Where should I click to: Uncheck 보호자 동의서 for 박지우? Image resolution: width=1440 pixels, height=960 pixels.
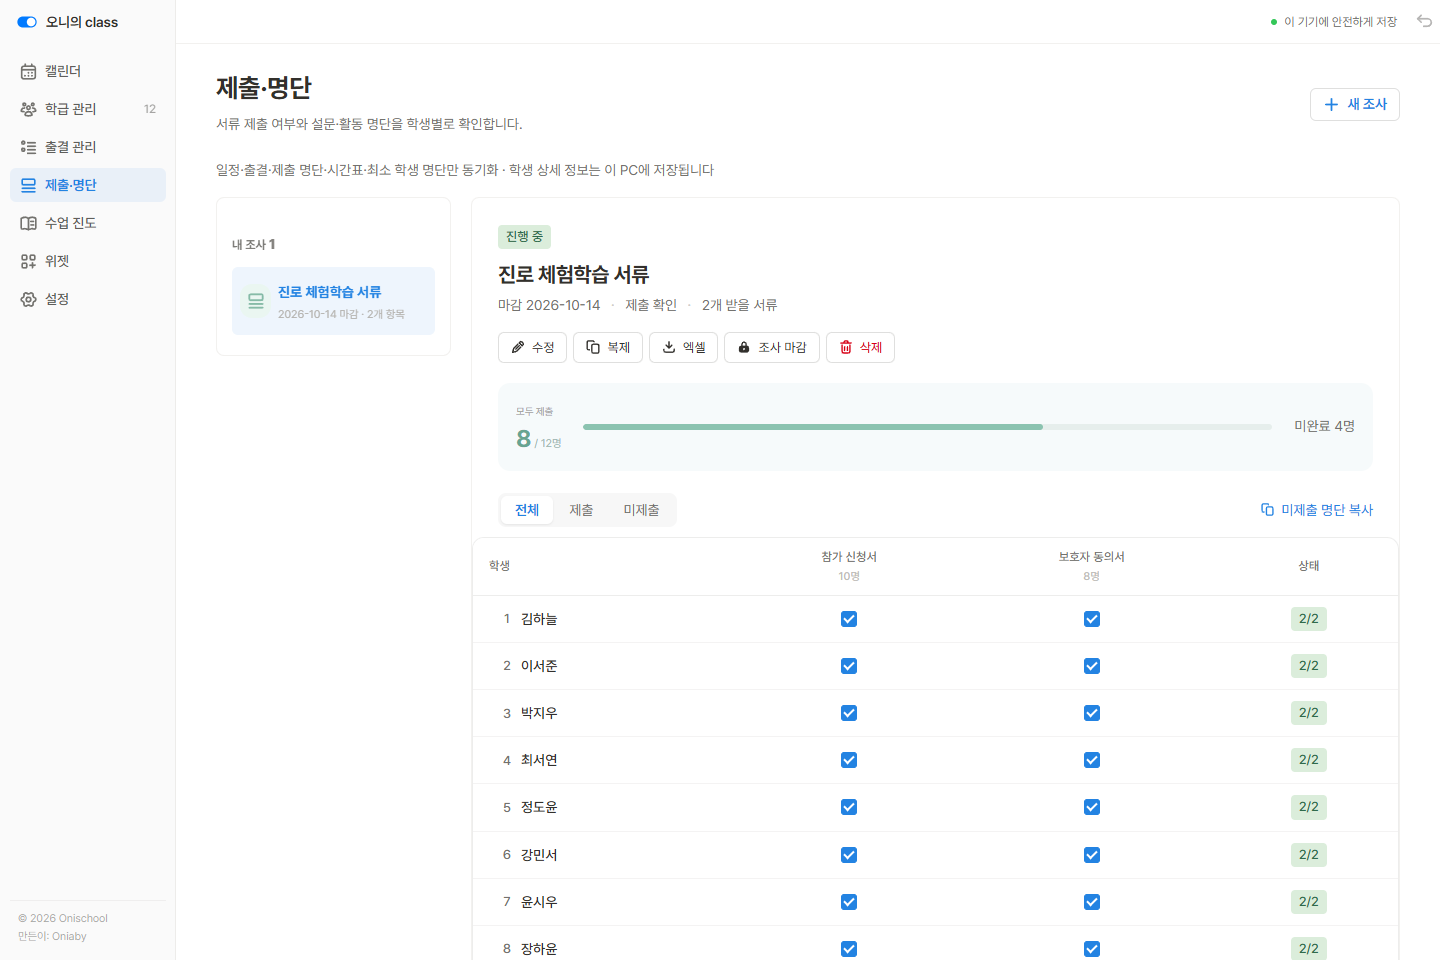coord(1092,713)
